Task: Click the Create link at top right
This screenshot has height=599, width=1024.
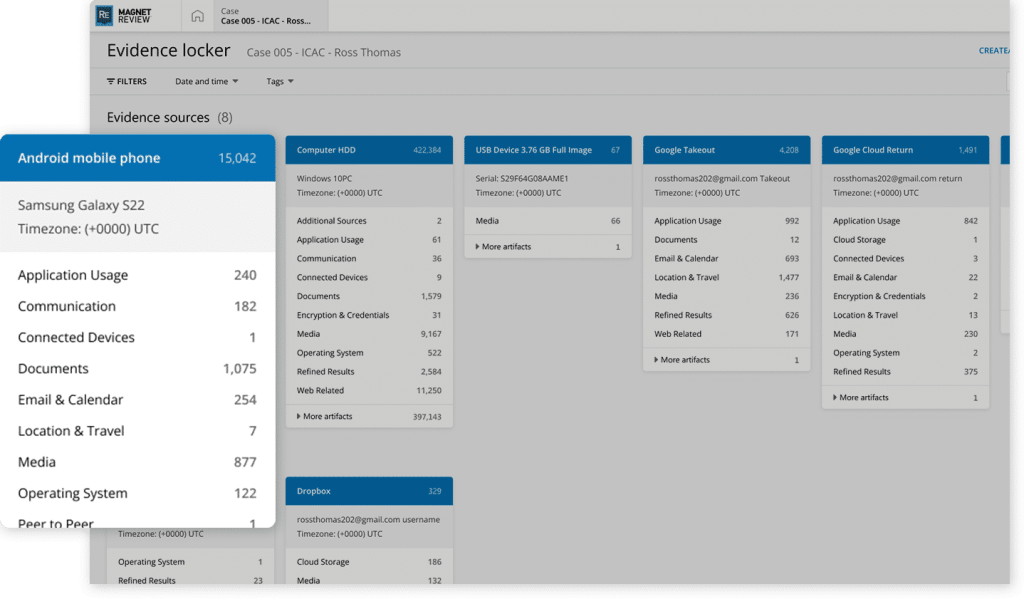Action: click(993, 51)
